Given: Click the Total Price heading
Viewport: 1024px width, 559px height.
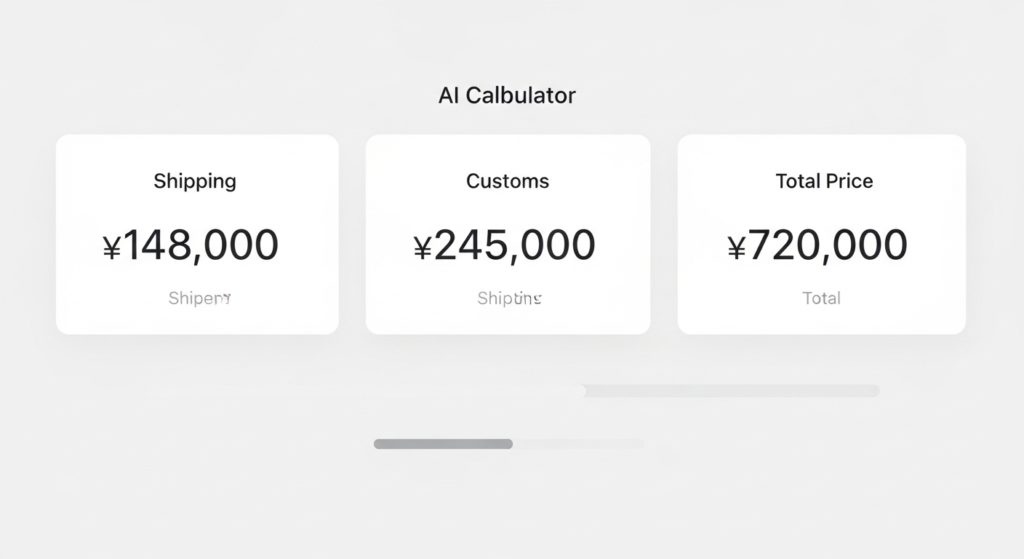Looking at the screenshot, I should [x=824, y=181].
